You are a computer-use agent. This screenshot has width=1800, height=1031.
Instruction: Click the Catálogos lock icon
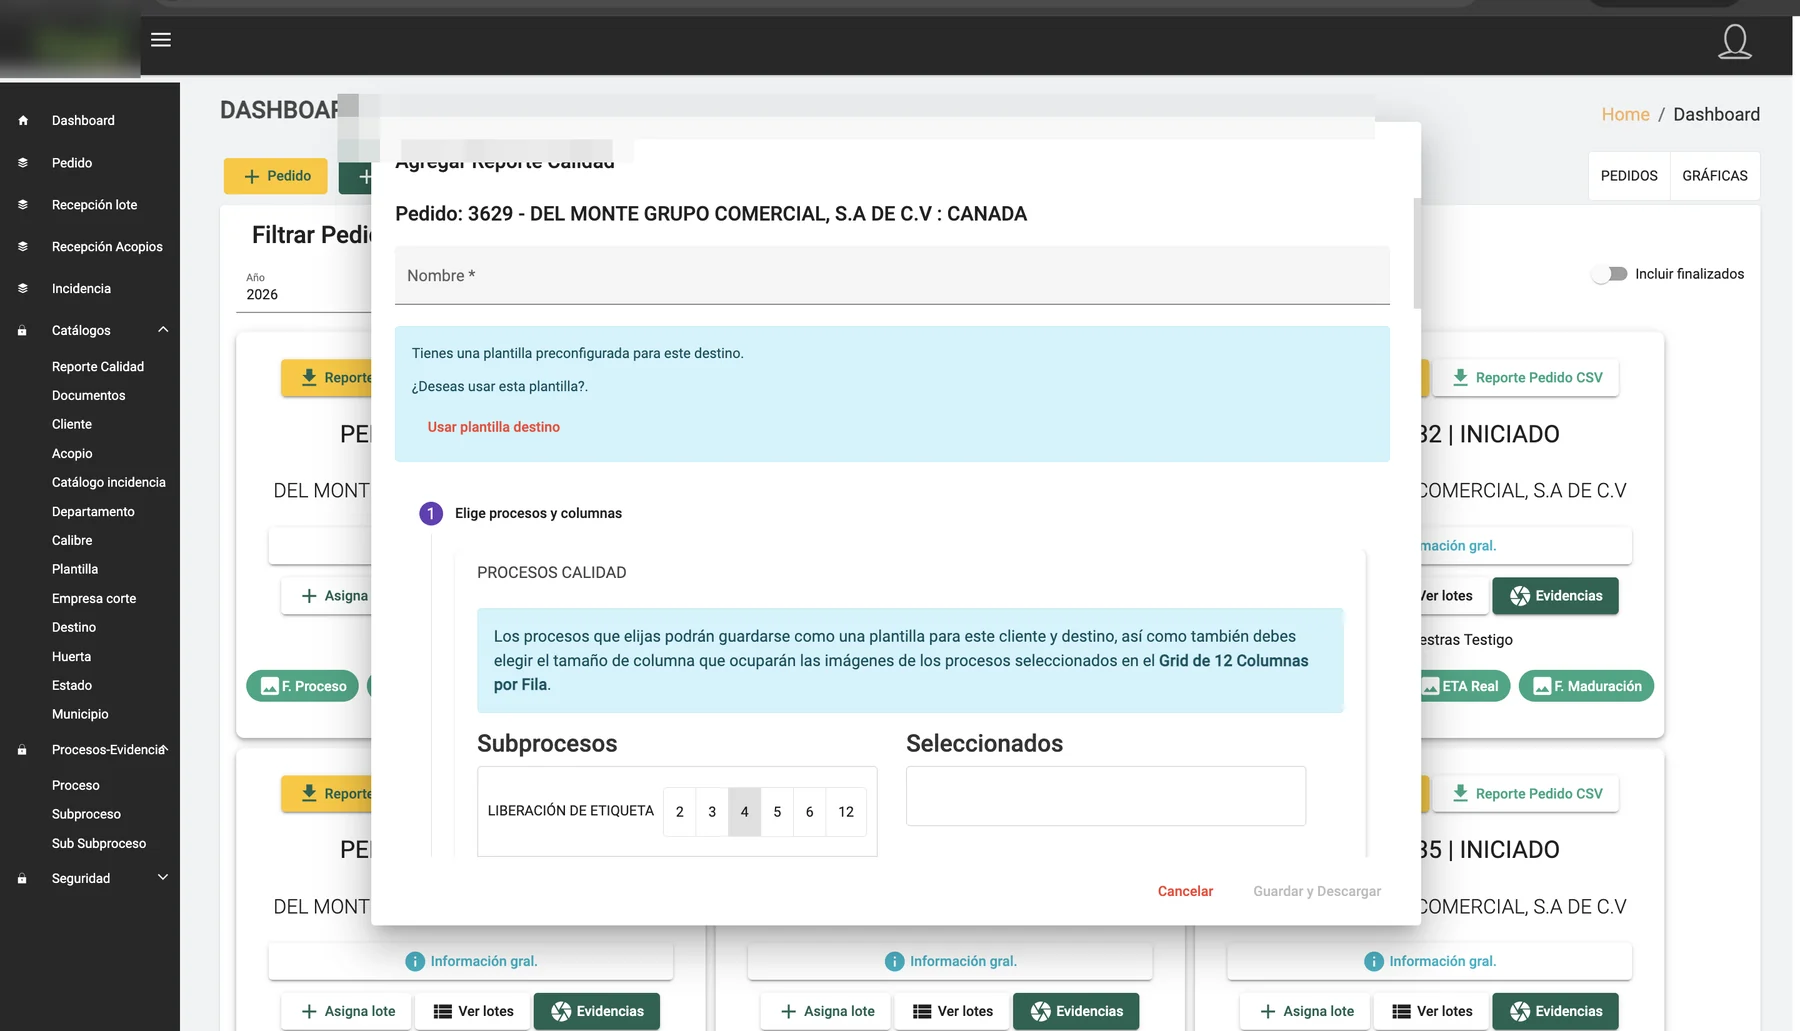click(x=22, y=330)
